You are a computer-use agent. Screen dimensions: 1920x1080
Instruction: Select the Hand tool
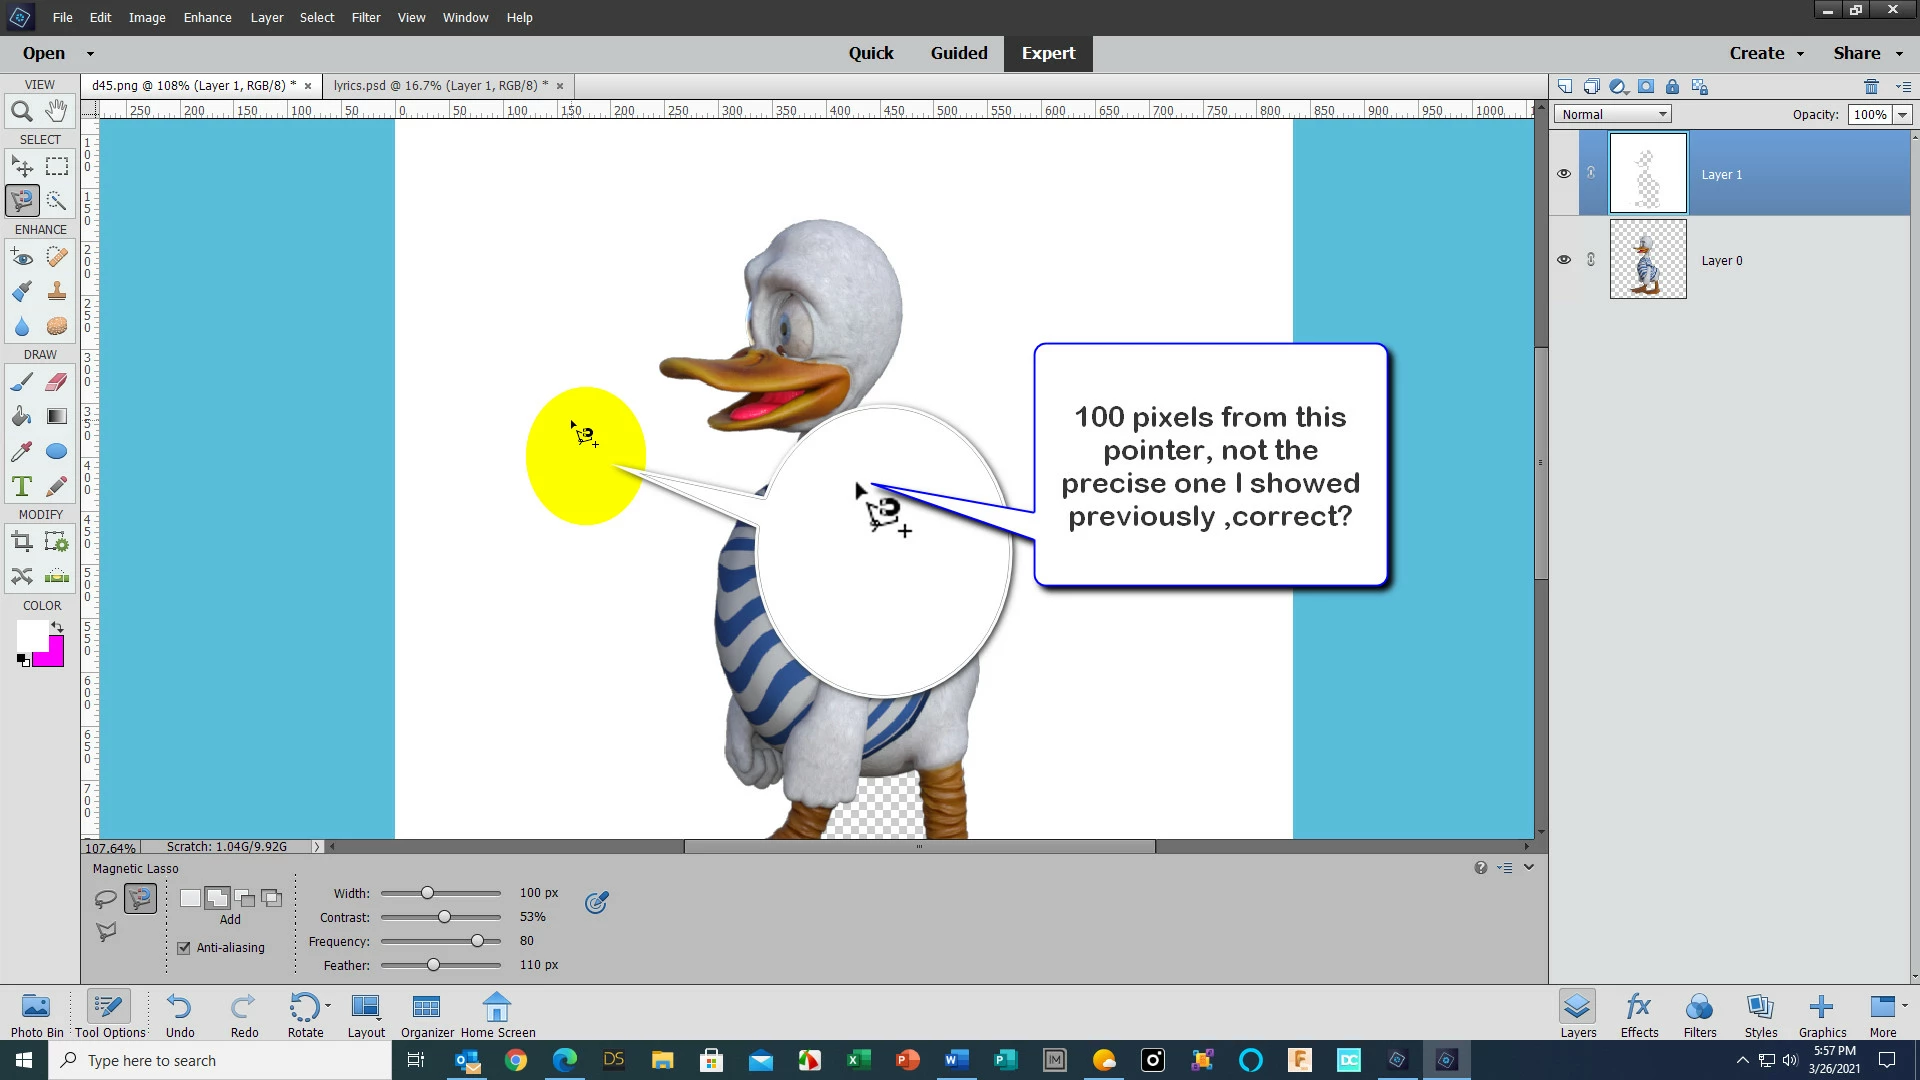point(57,111)
